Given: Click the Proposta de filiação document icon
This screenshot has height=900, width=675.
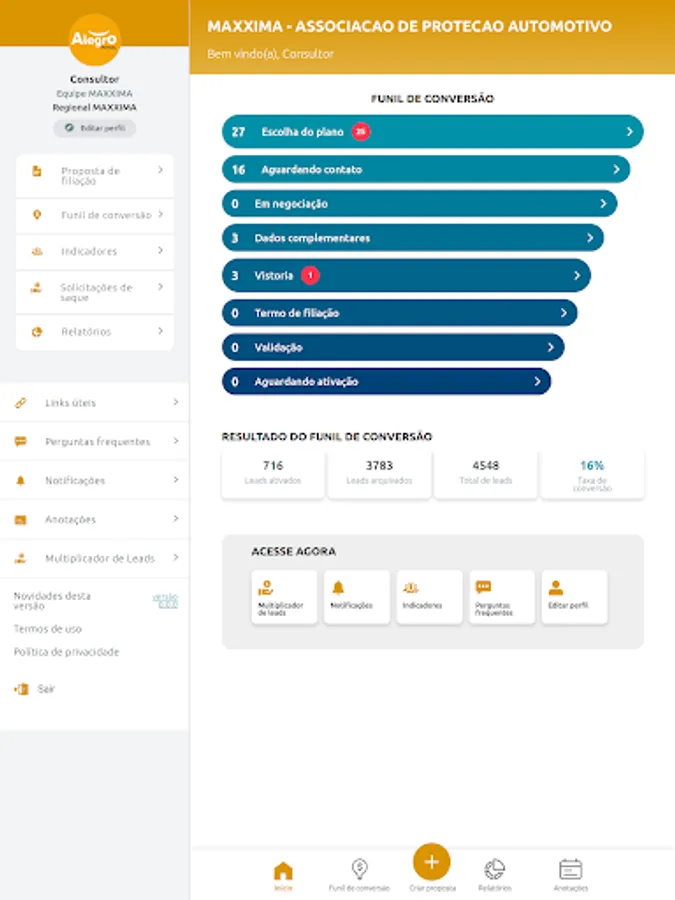Looking at the screenshot, I should pyautogui.click(x=37, y=170).
